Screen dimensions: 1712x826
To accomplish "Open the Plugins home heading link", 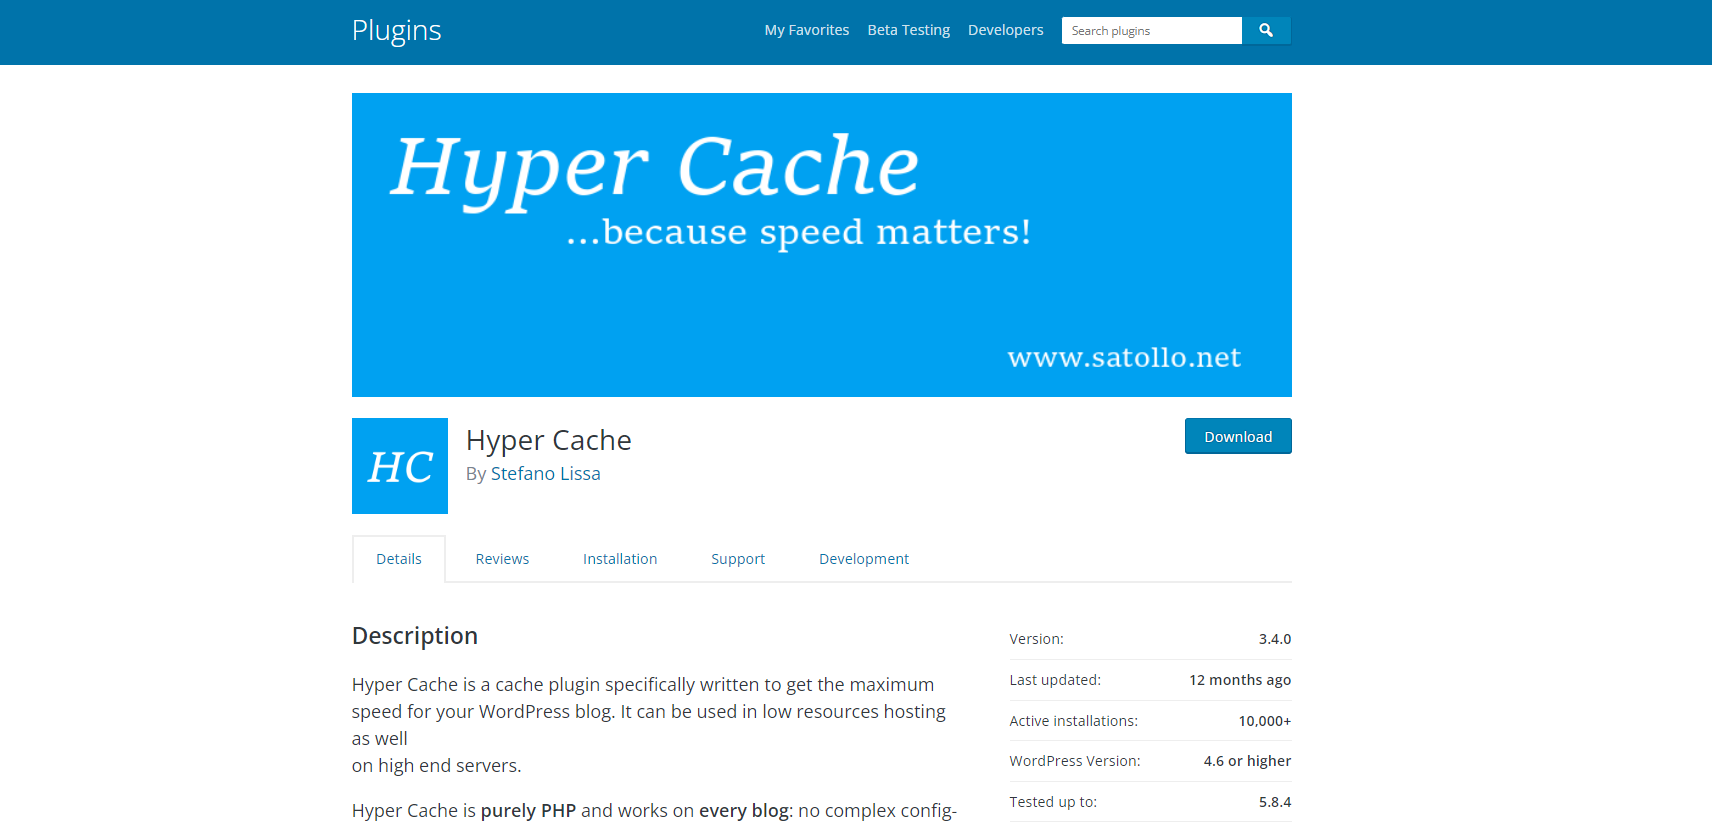I will [x=396, y=30].
